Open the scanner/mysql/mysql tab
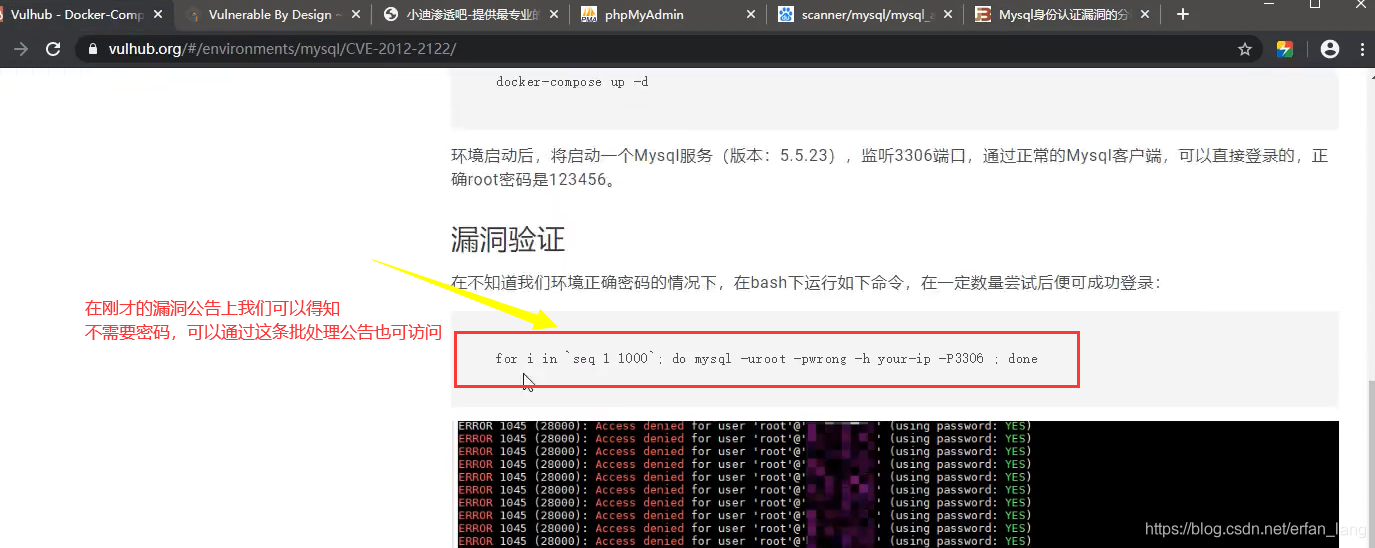 866,15
